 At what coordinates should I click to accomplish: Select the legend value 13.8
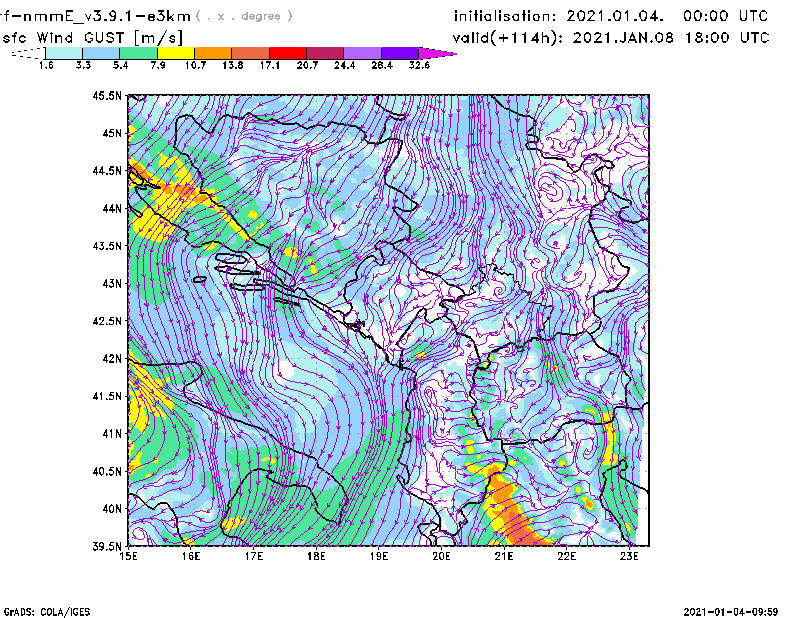233,65
